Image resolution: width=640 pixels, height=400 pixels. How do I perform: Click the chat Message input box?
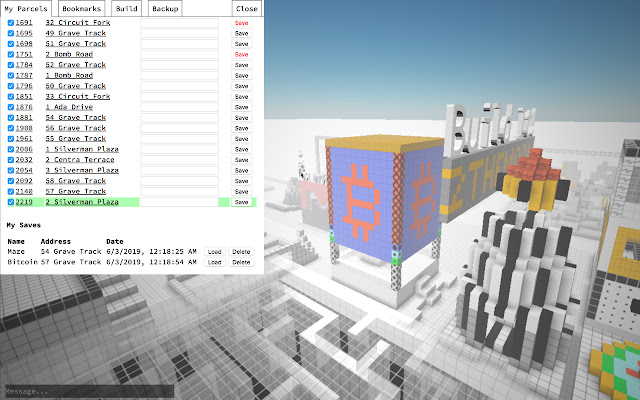coord(89,391)
